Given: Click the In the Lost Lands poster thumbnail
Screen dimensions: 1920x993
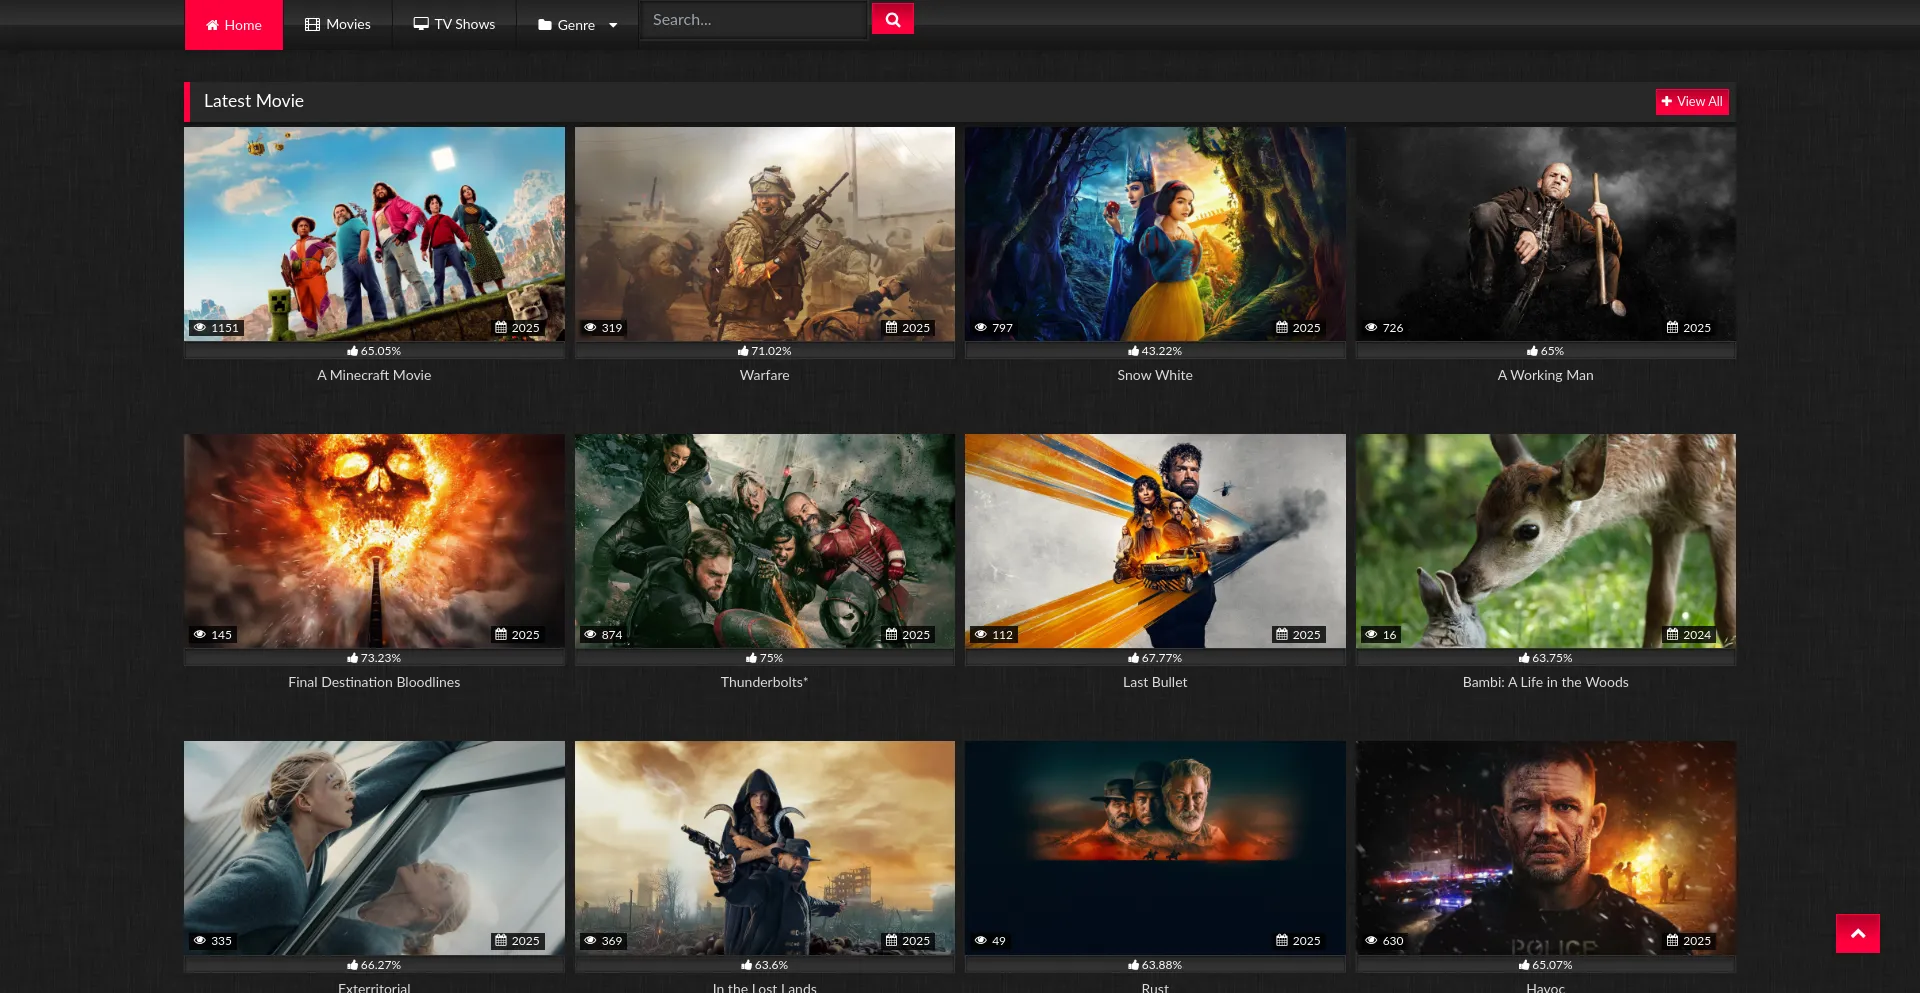Looking at the screenshot, I should point(764,848).
